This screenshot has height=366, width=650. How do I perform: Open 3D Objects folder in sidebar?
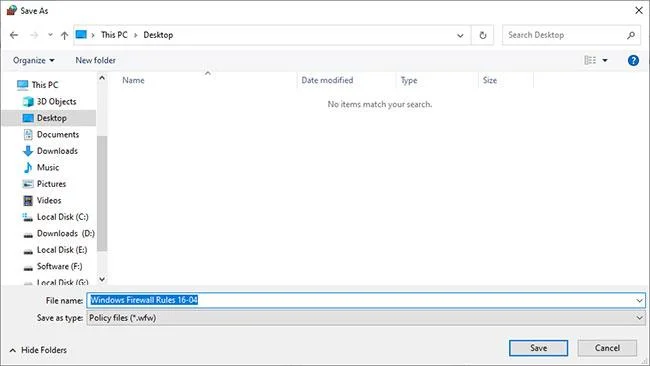click(56, 101)
